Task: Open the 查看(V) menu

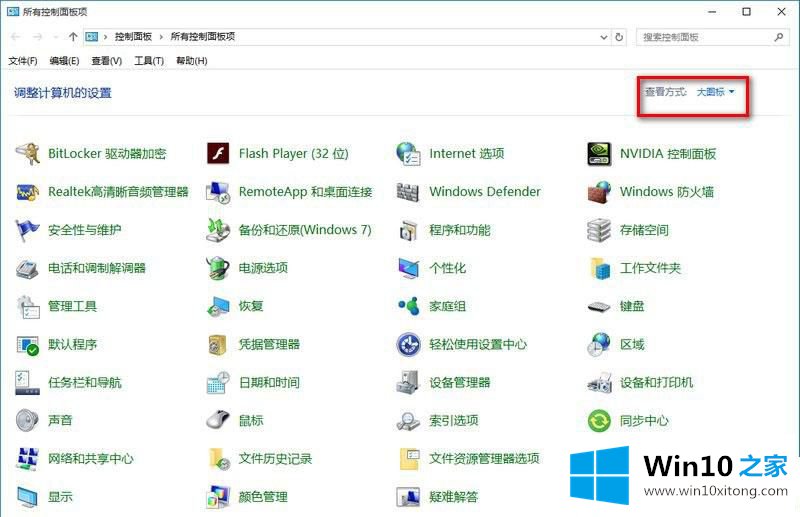Action: [x=107, y=61]
